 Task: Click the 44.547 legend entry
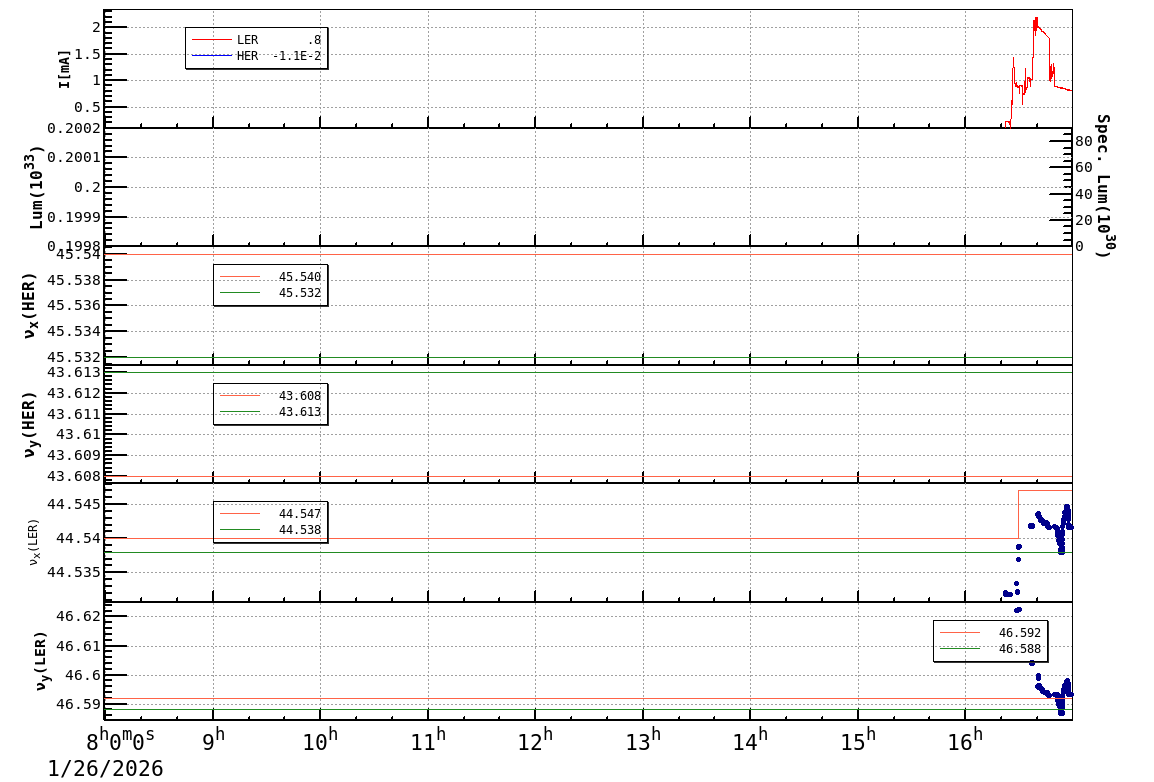[270, 514]
